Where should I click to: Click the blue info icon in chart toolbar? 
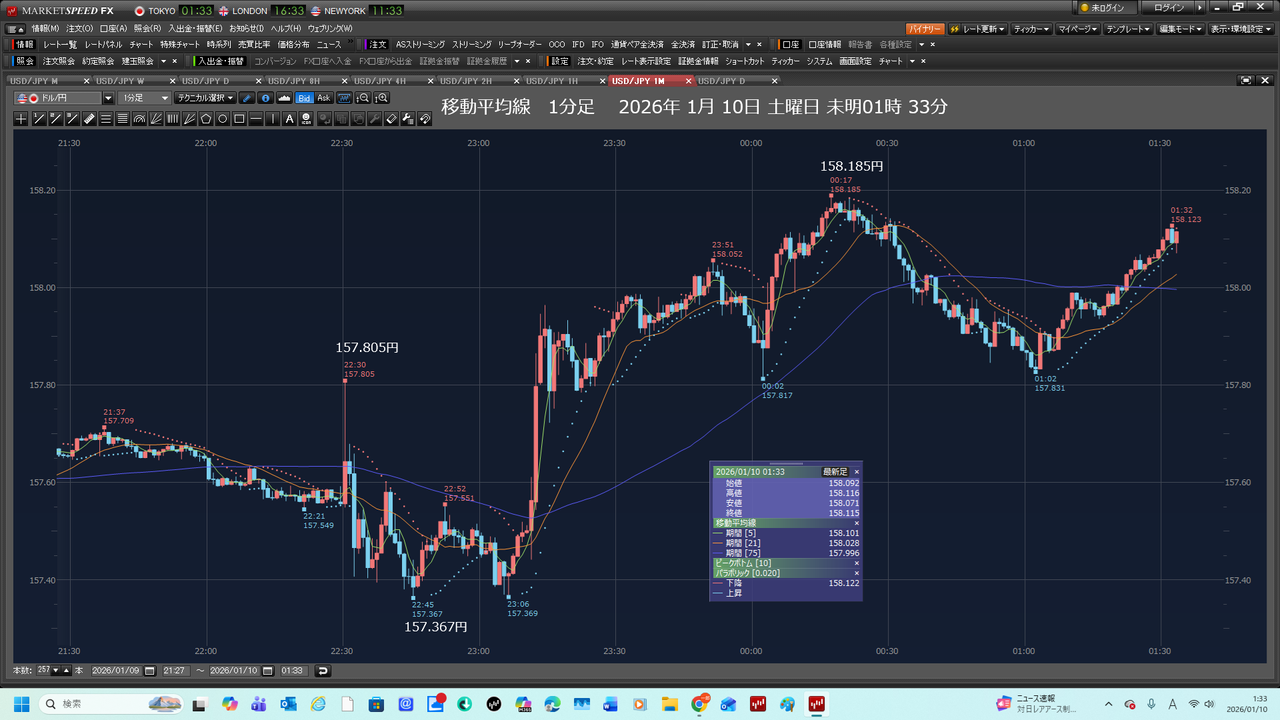pyautogui.click(x=265, y=98)
